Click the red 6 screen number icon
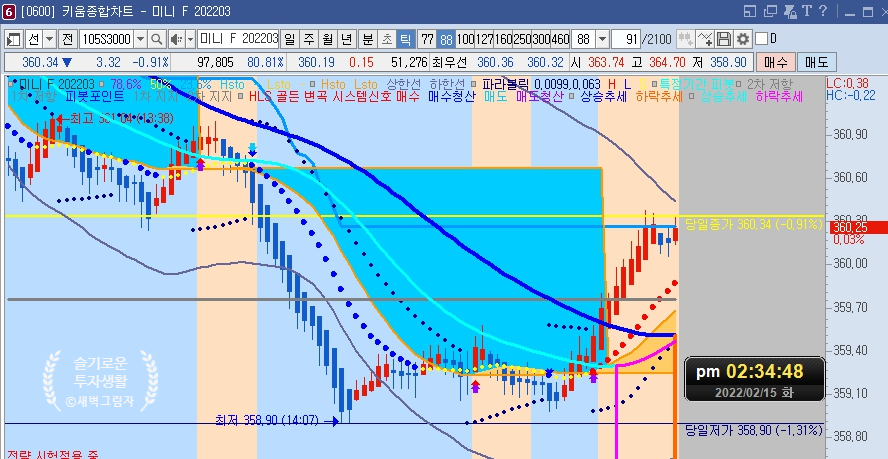The height and width of the screenshot is (459, 888). (8, 11)
